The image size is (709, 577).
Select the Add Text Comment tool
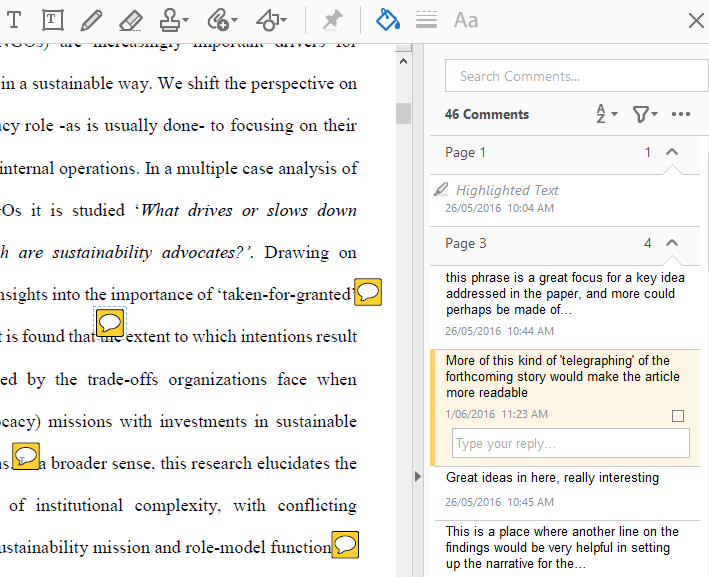pyautogui.click(x=14, y=20)
